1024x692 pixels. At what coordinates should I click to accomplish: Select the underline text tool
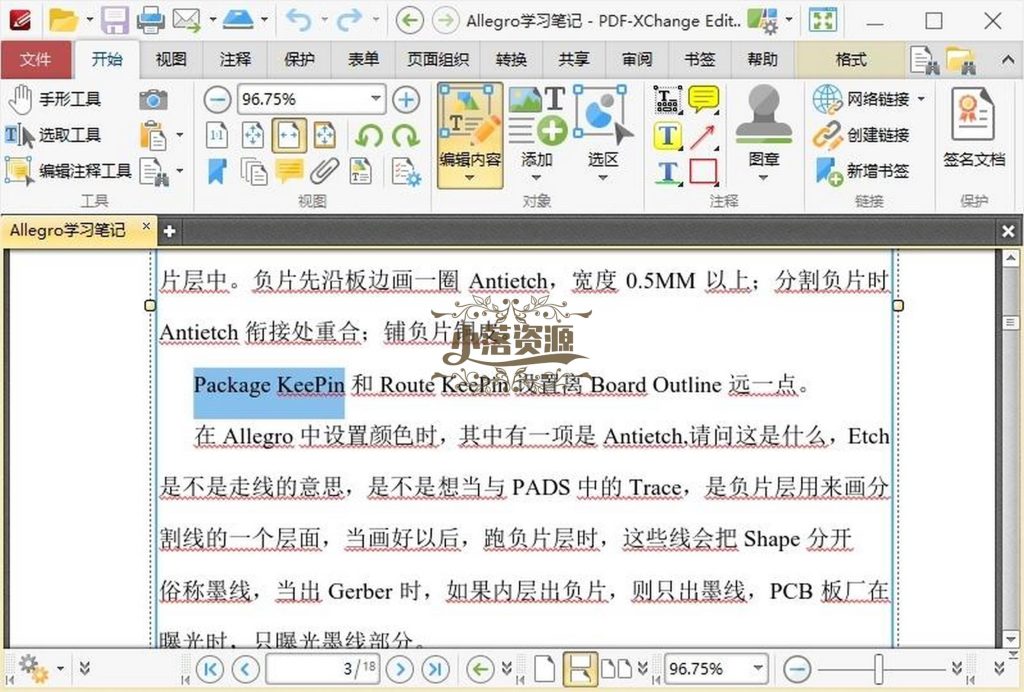pos(667,172)
